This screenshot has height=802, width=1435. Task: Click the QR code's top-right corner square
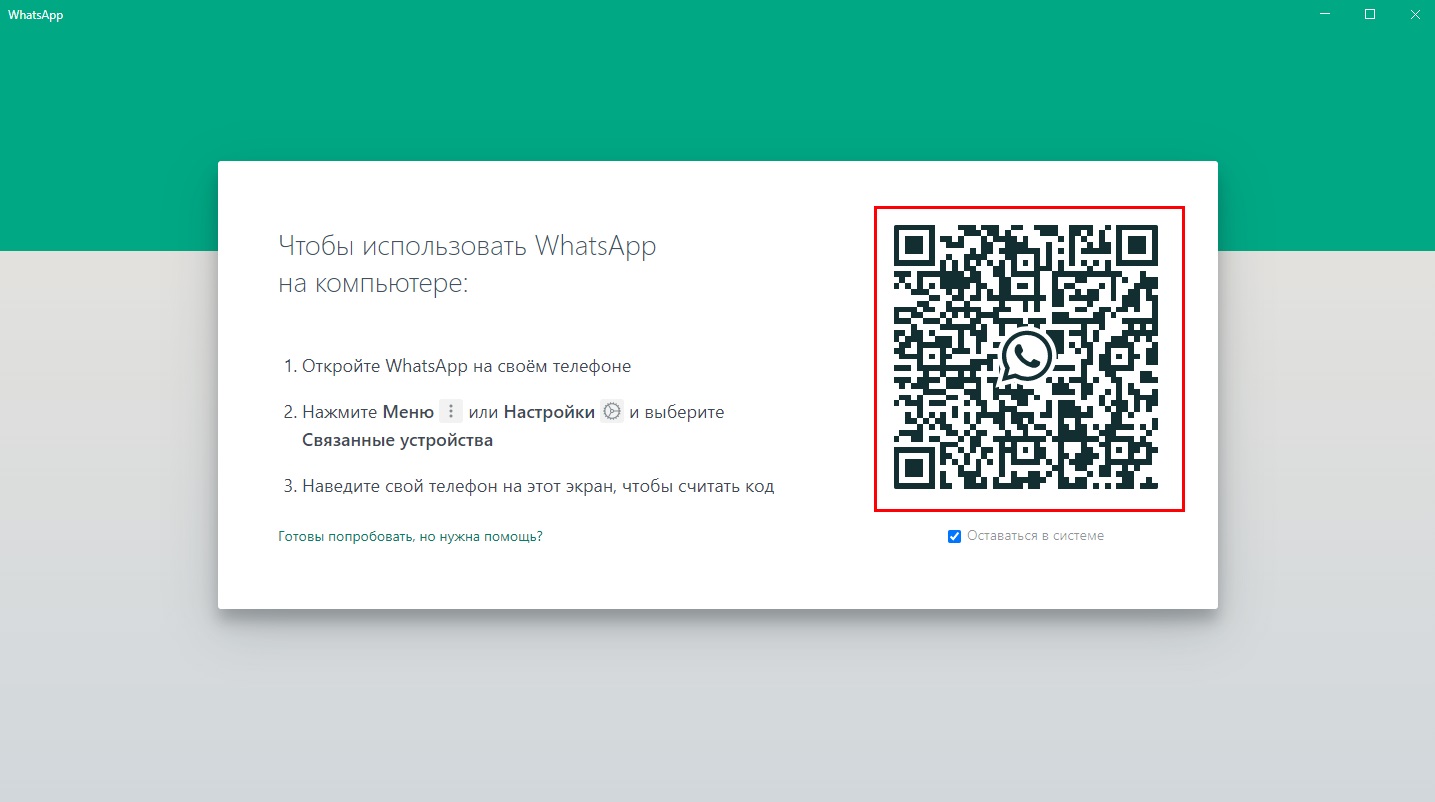click(1137, 246)
